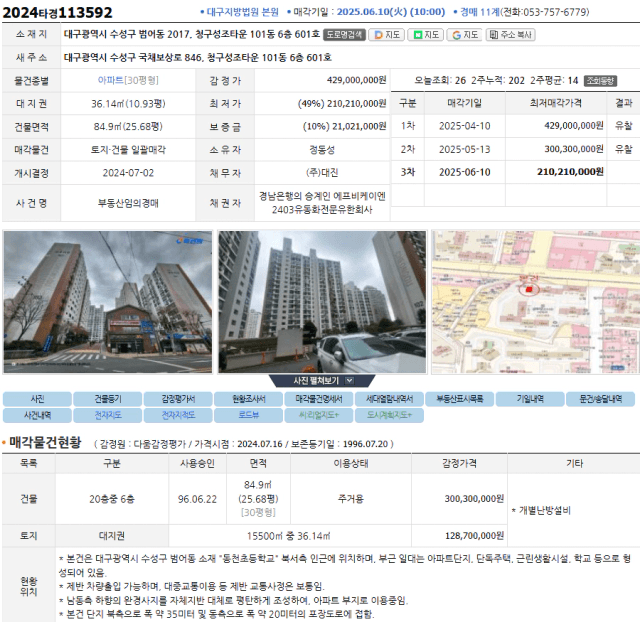Open the 전자지도 link
This screenshot has height=622, width=640.
click(x=108, y=415)
